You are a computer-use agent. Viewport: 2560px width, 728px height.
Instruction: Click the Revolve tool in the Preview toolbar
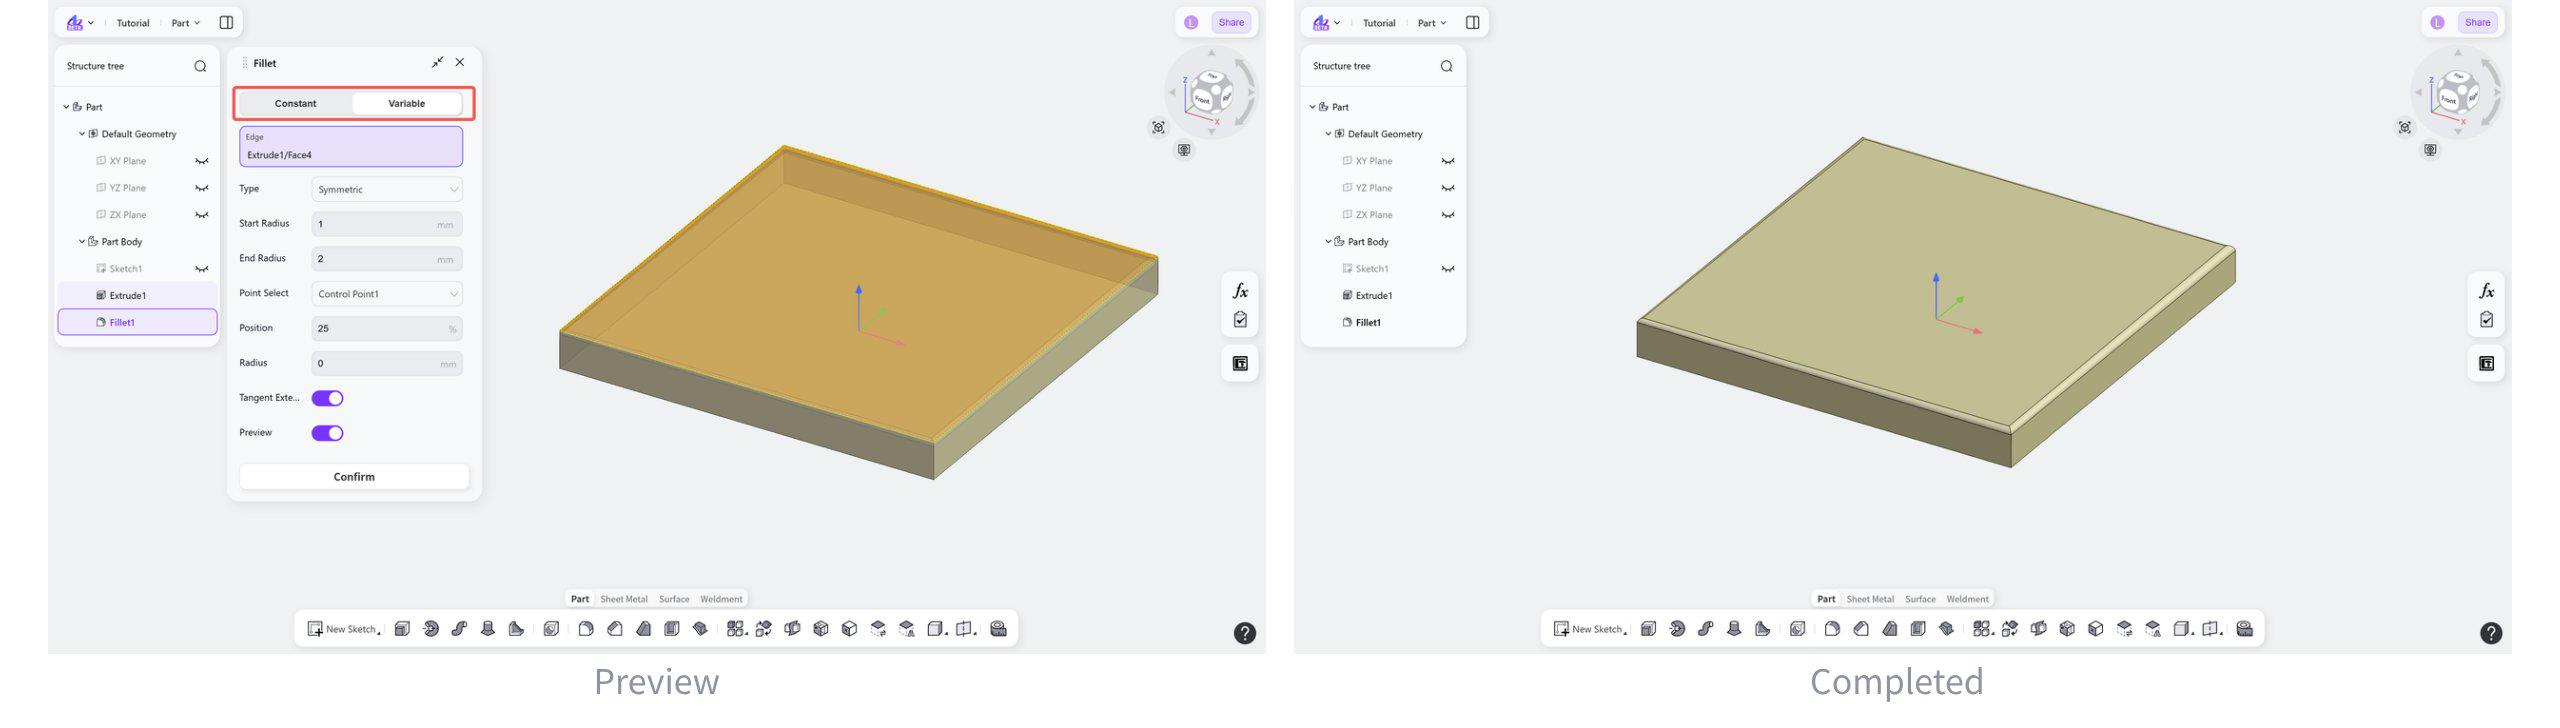(x=431, y=629)
